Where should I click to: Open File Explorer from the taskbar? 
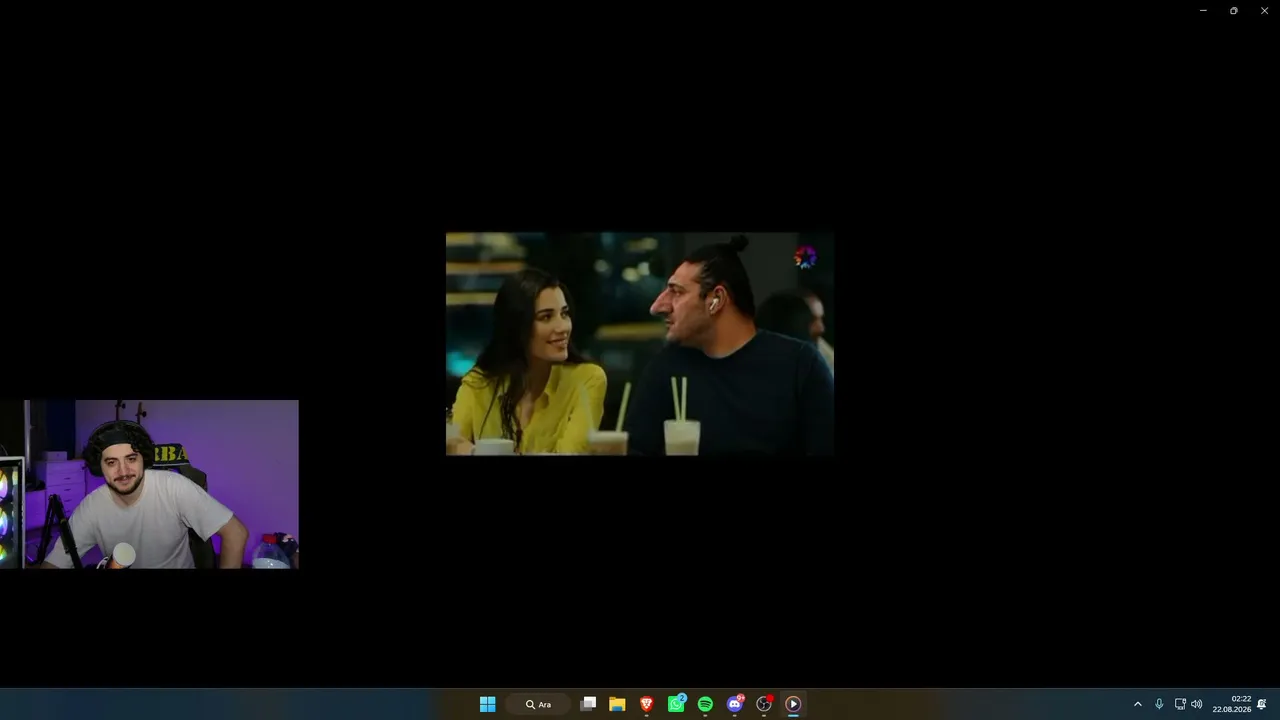tap(617, 704)
